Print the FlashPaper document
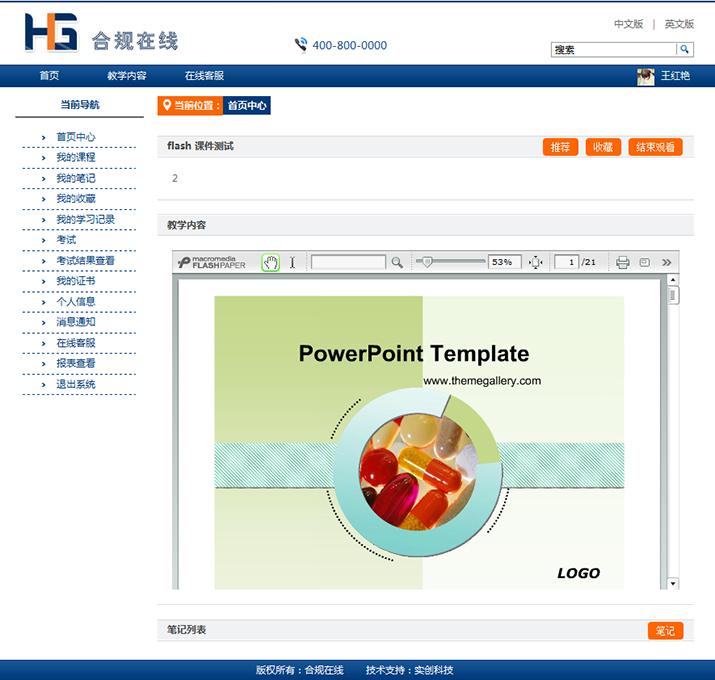 tap(622, 262)
